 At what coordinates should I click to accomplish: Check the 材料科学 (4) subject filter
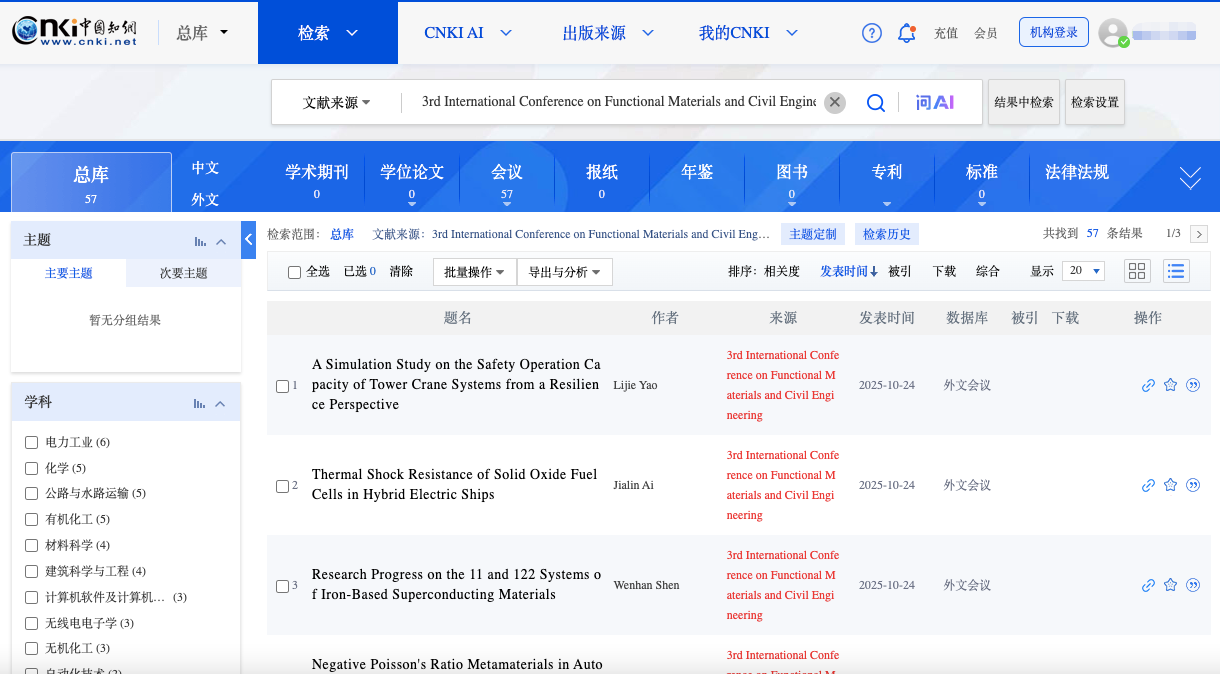click(x=31, y=545)
